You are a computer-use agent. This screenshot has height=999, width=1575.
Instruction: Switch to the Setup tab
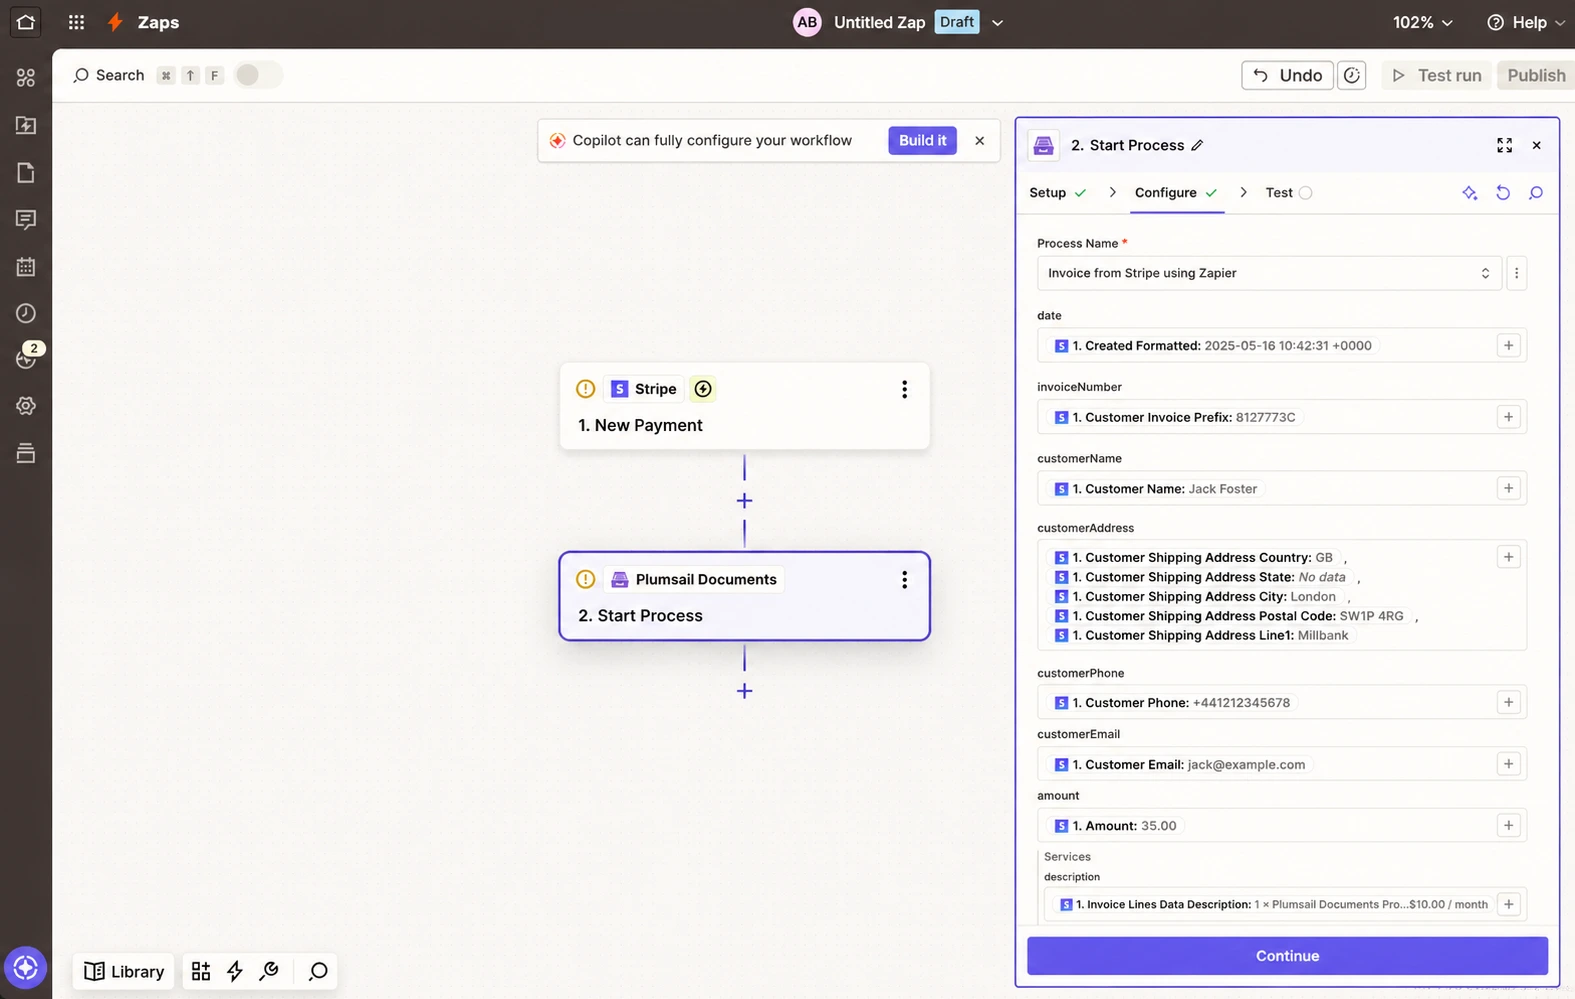[1057, 193]
